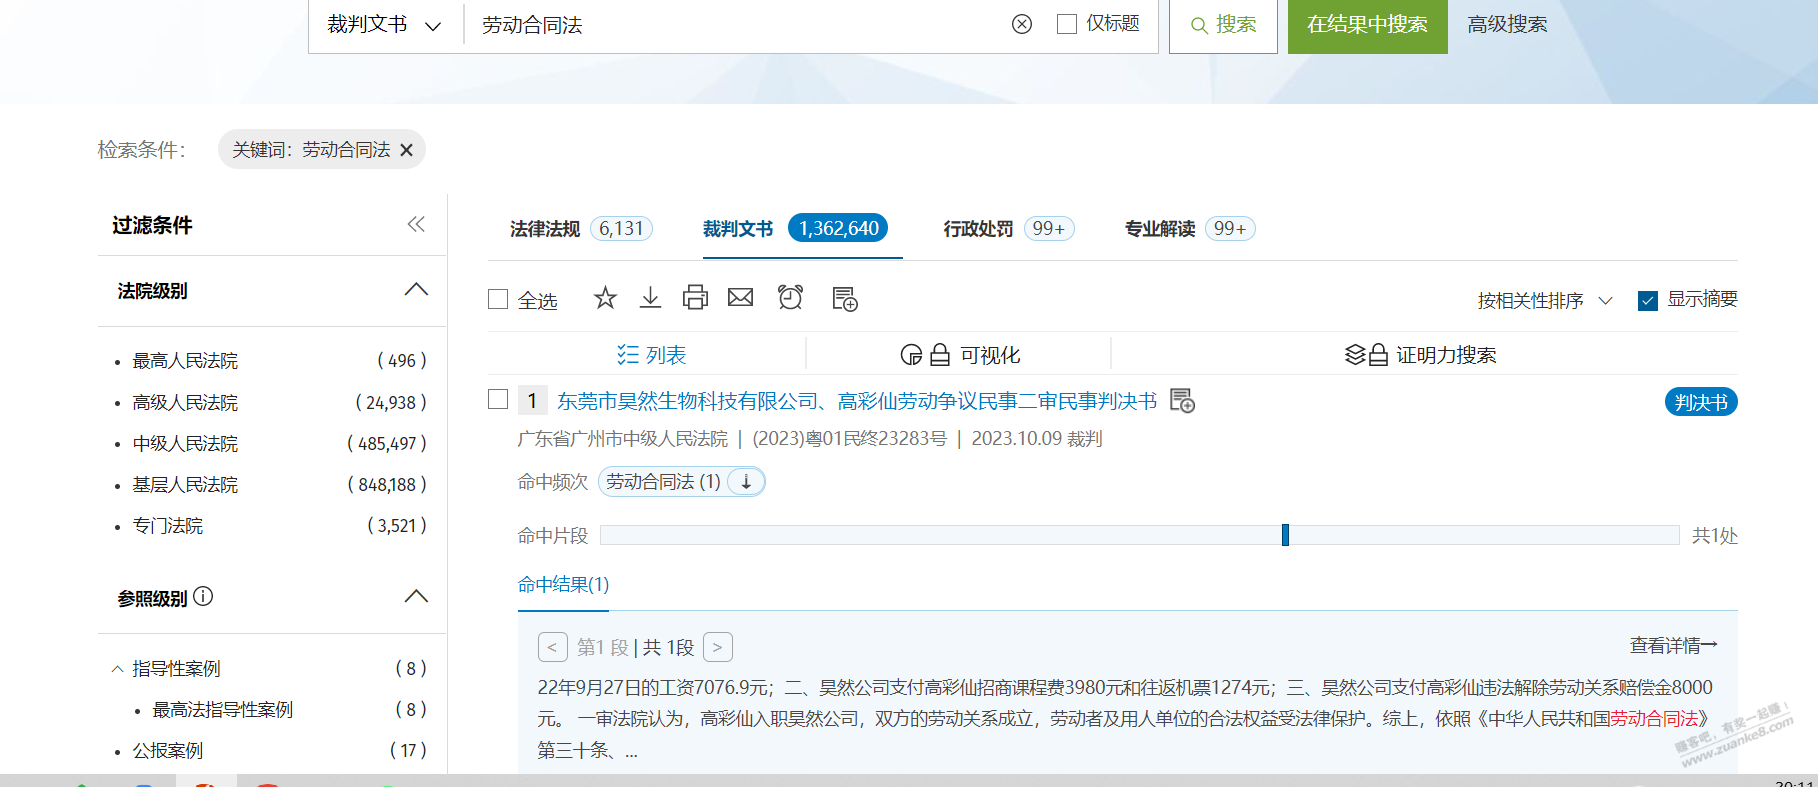Select the 证明力搜索 view tab
1818x787 pixels.
[1420, 355]
